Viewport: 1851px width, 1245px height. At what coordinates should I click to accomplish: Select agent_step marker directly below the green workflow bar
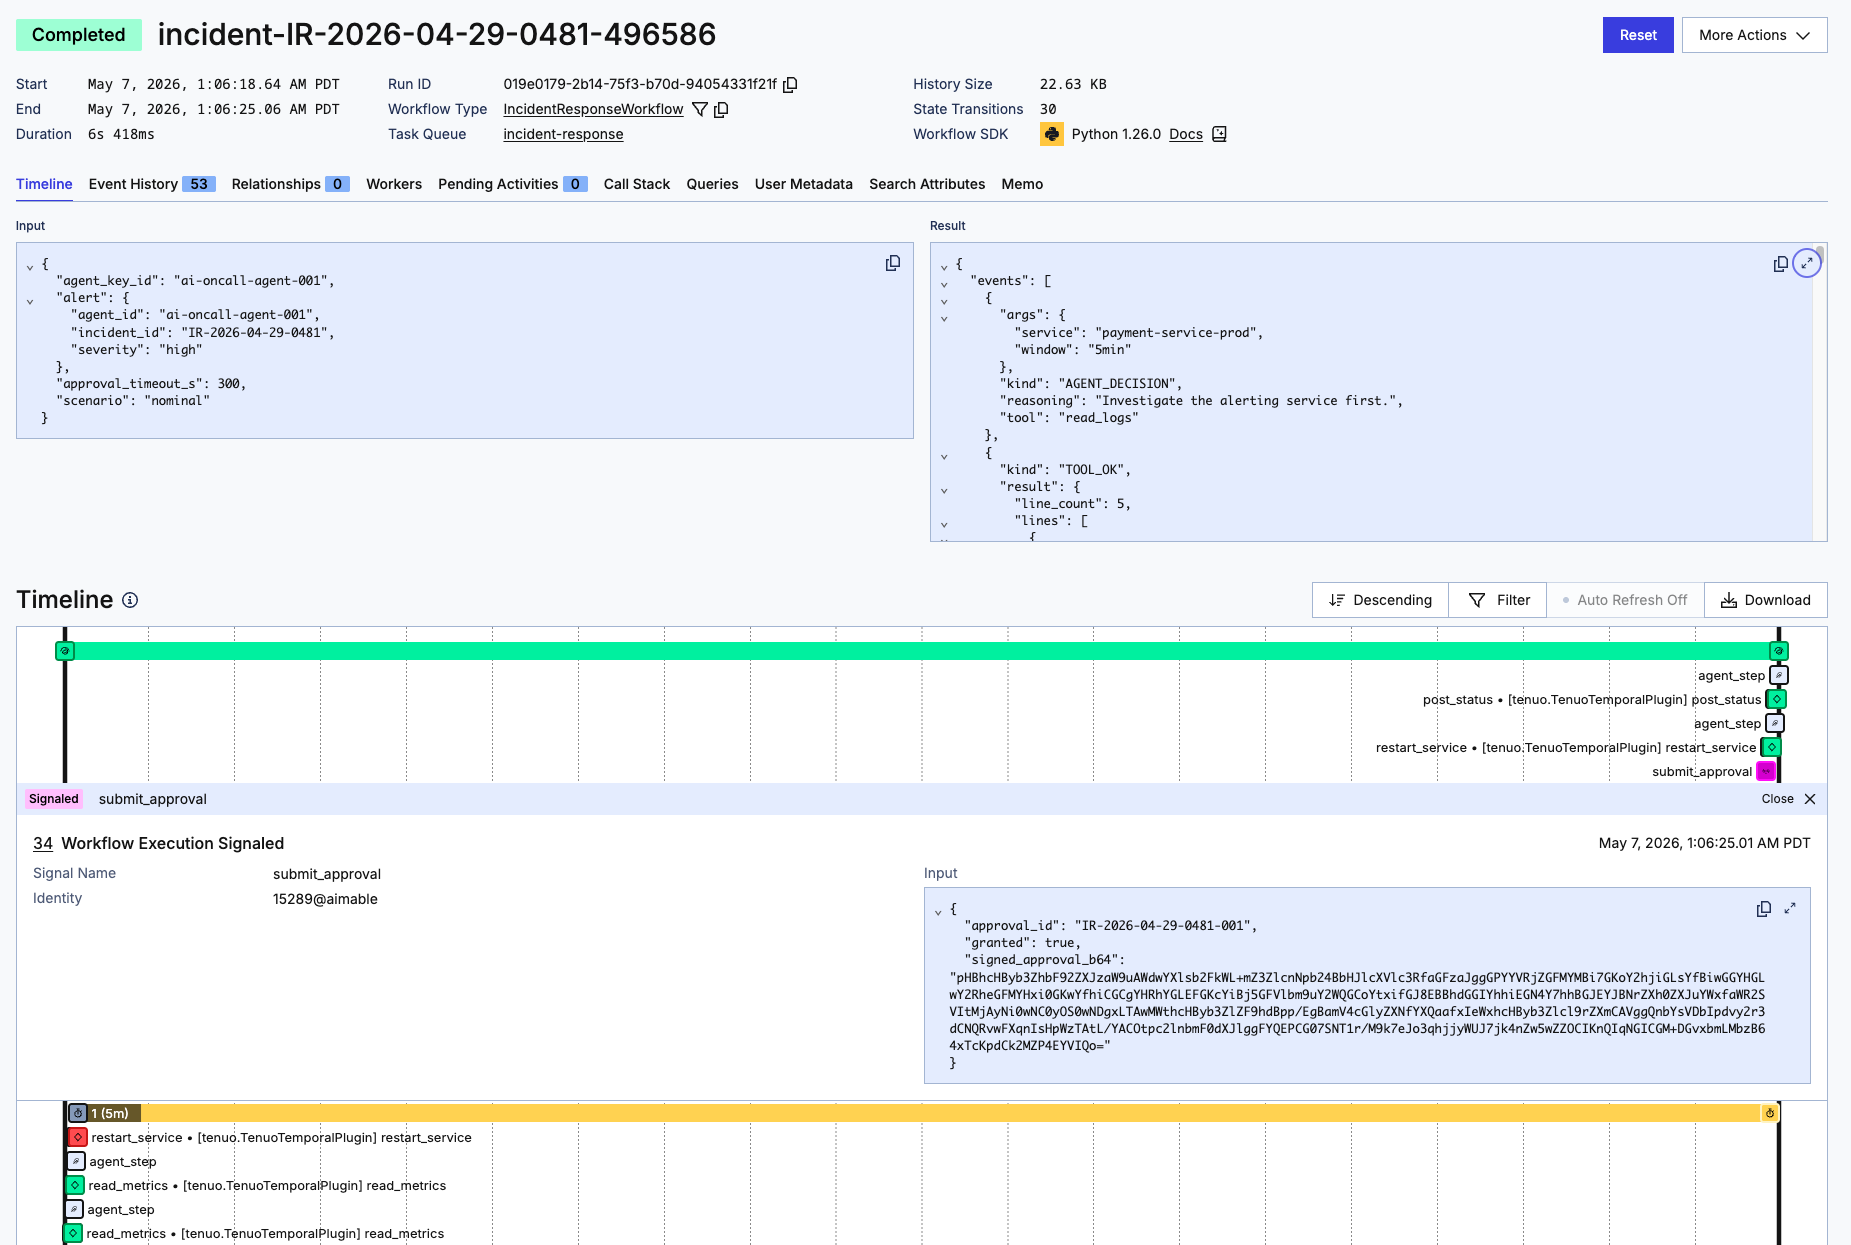(x=1779, y=675)
